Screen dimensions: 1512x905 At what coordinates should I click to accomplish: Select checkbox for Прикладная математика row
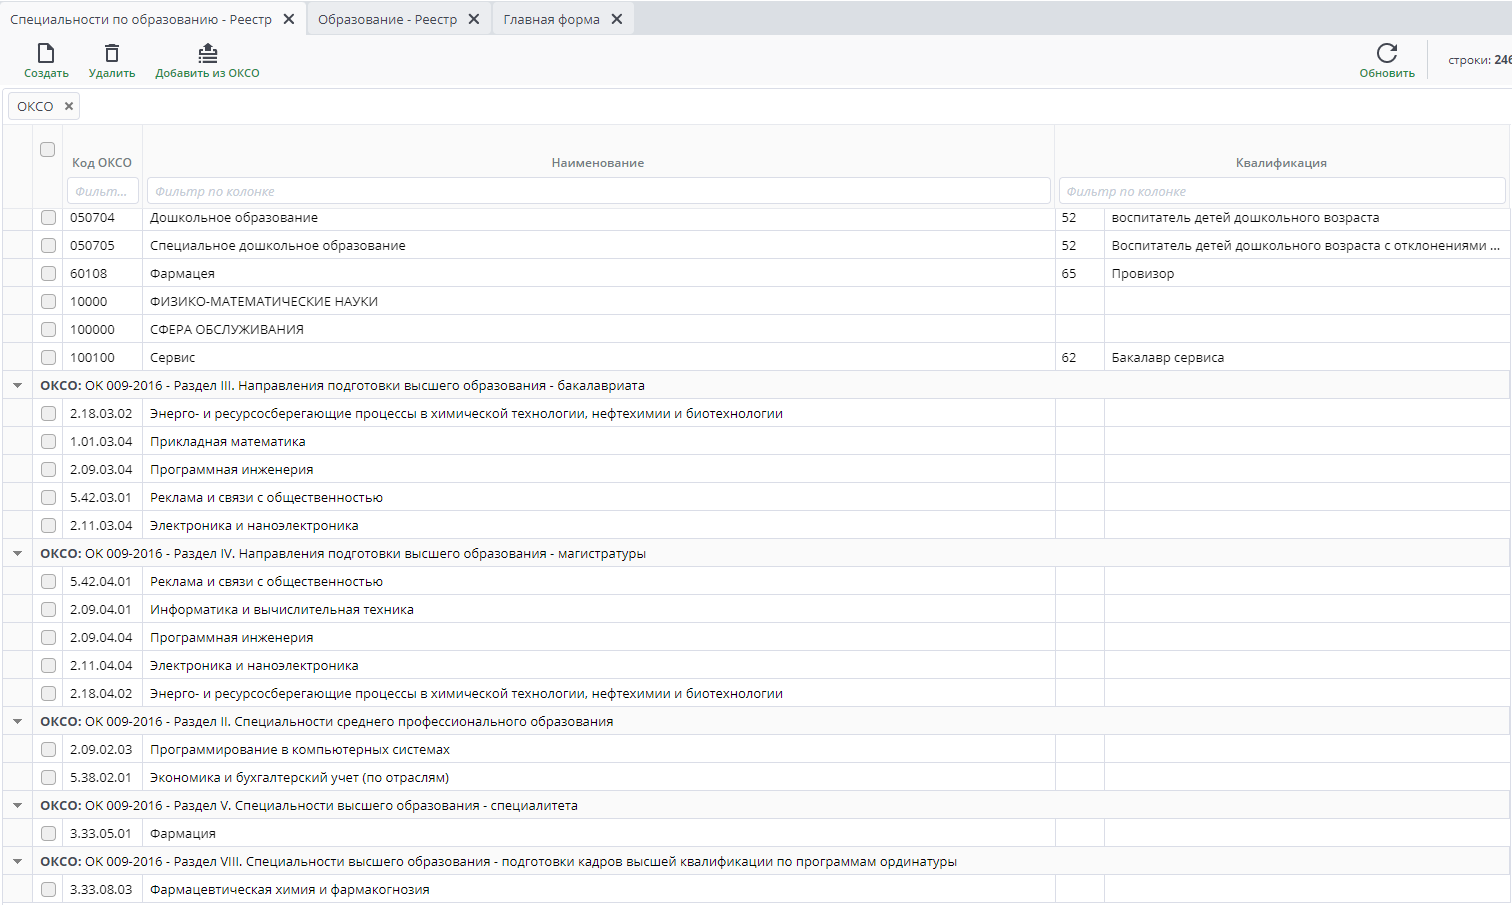48,442
